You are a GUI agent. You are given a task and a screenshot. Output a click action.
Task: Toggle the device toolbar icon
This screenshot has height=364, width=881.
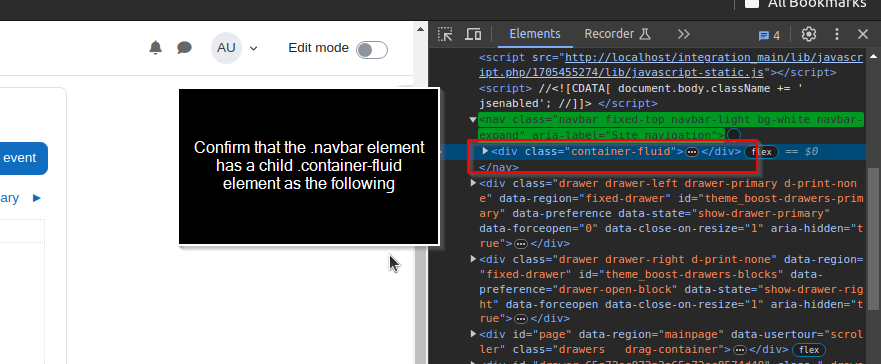point(473,34)
